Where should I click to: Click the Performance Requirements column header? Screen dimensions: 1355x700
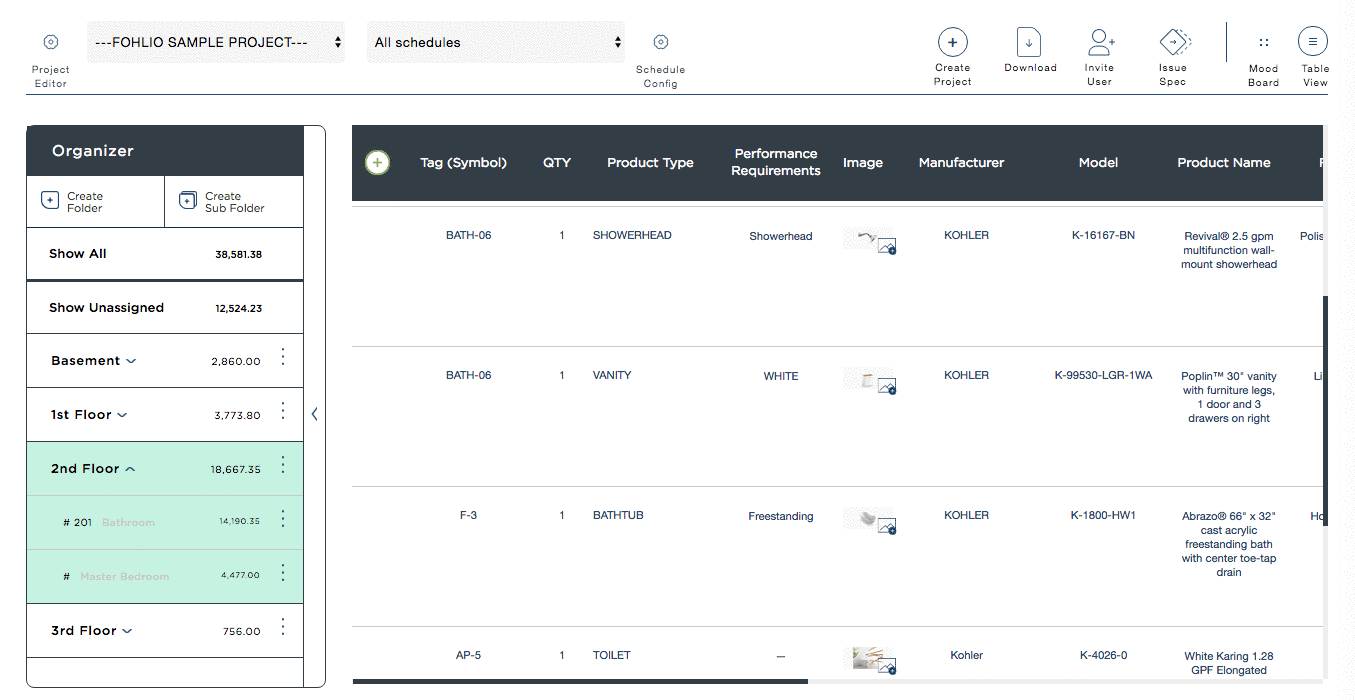click(x=776, y=162)
